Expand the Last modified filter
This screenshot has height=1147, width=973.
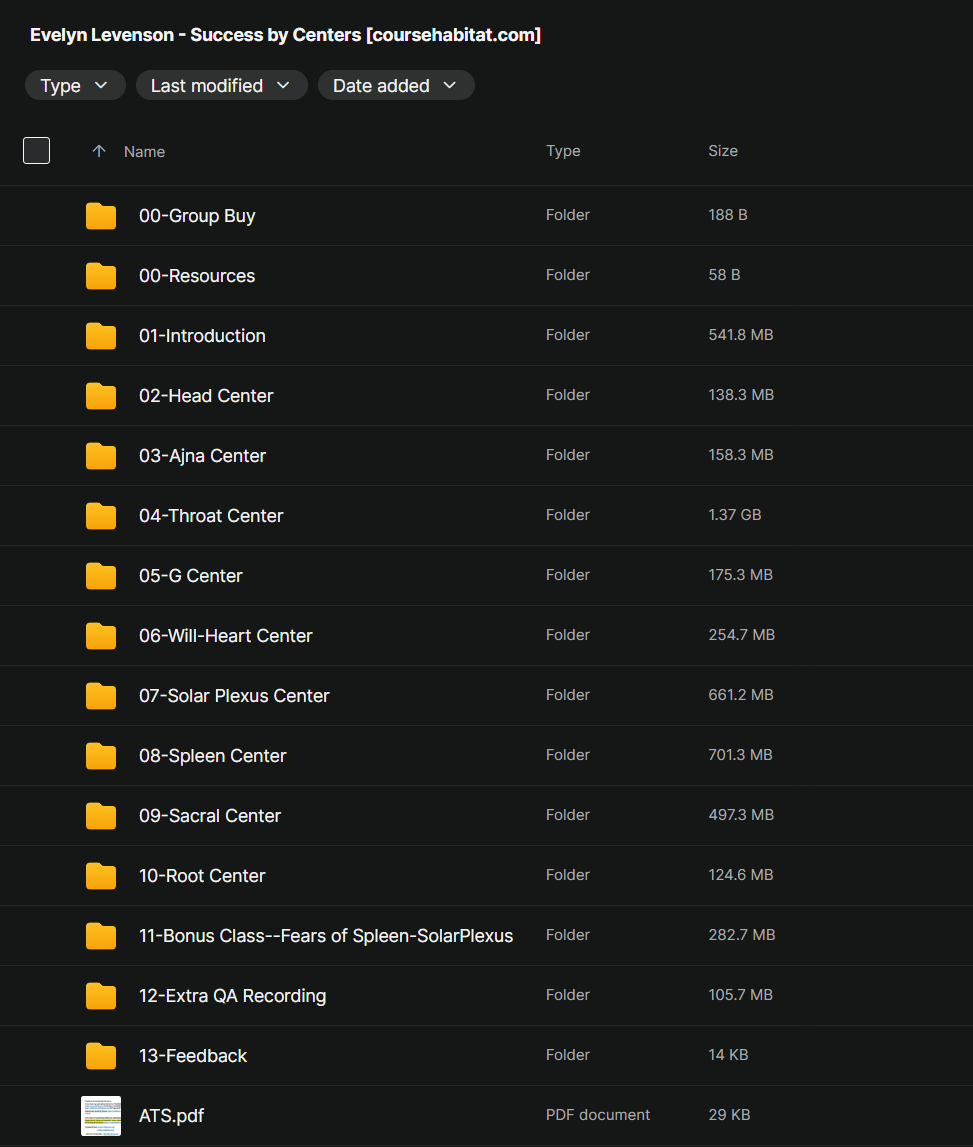(x=220, y=86)
